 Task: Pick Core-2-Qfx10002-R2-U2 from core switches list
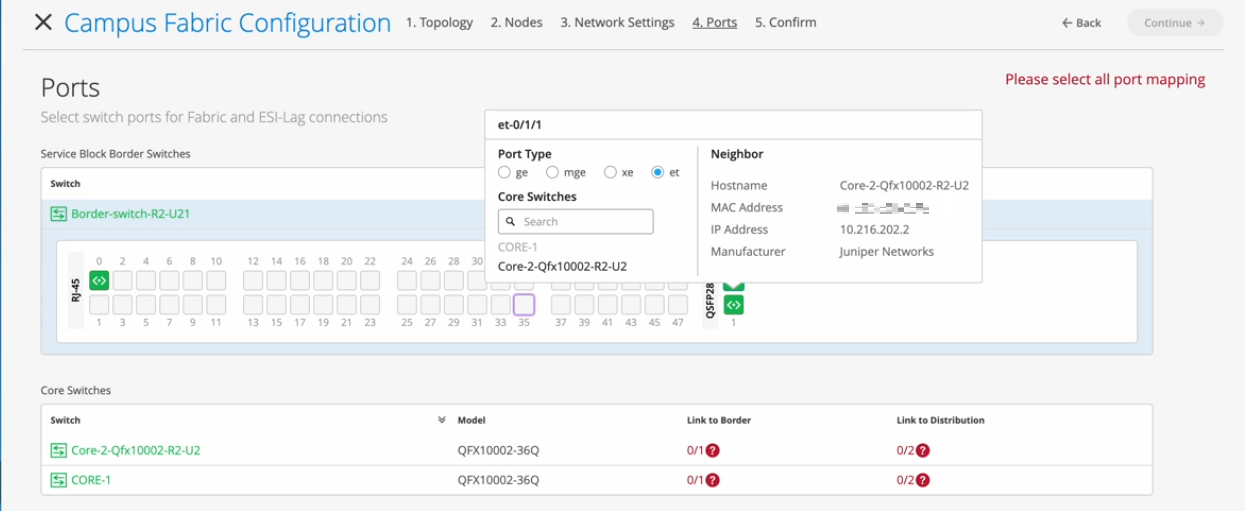pos(562,266)
